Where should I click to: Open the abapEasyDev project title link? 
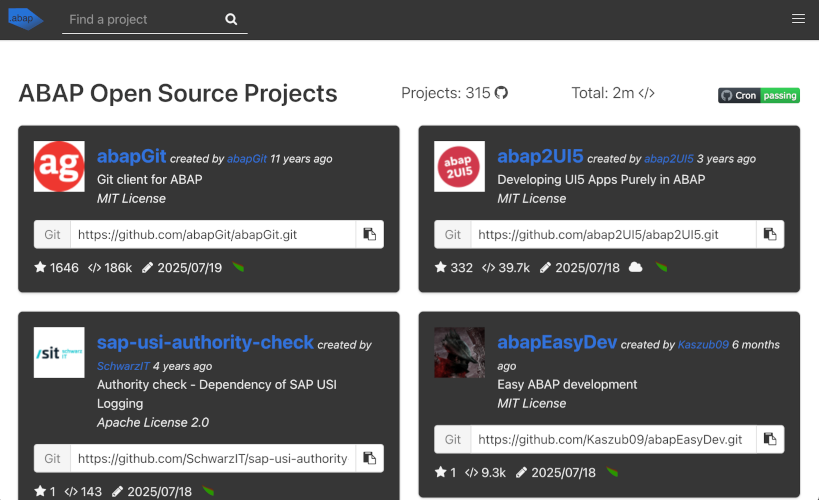(557, 342)
